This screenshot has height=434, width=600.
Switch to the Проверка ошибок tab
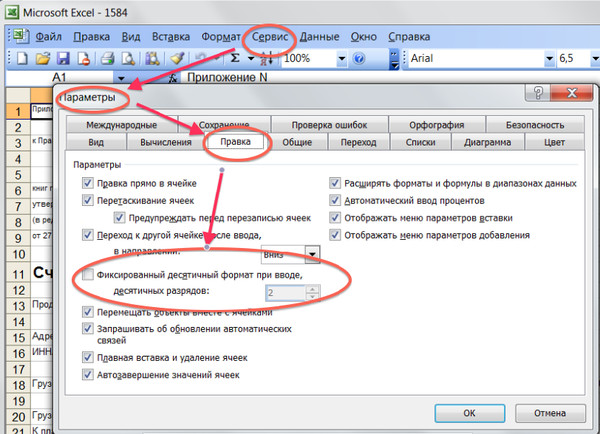click(x=329, y=125)
